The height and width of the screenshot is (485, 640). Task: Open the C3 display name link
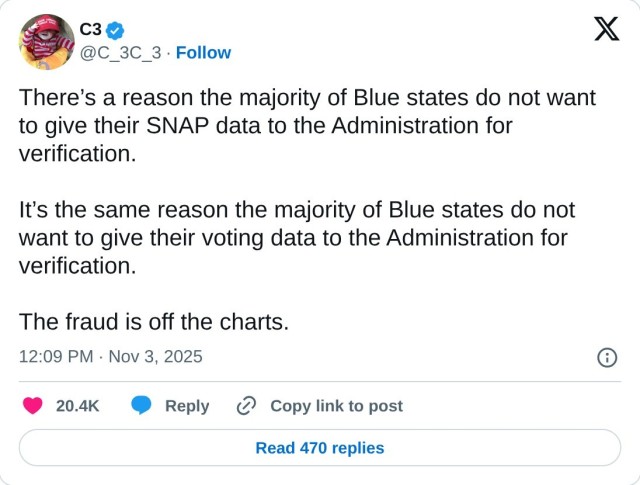90,31
